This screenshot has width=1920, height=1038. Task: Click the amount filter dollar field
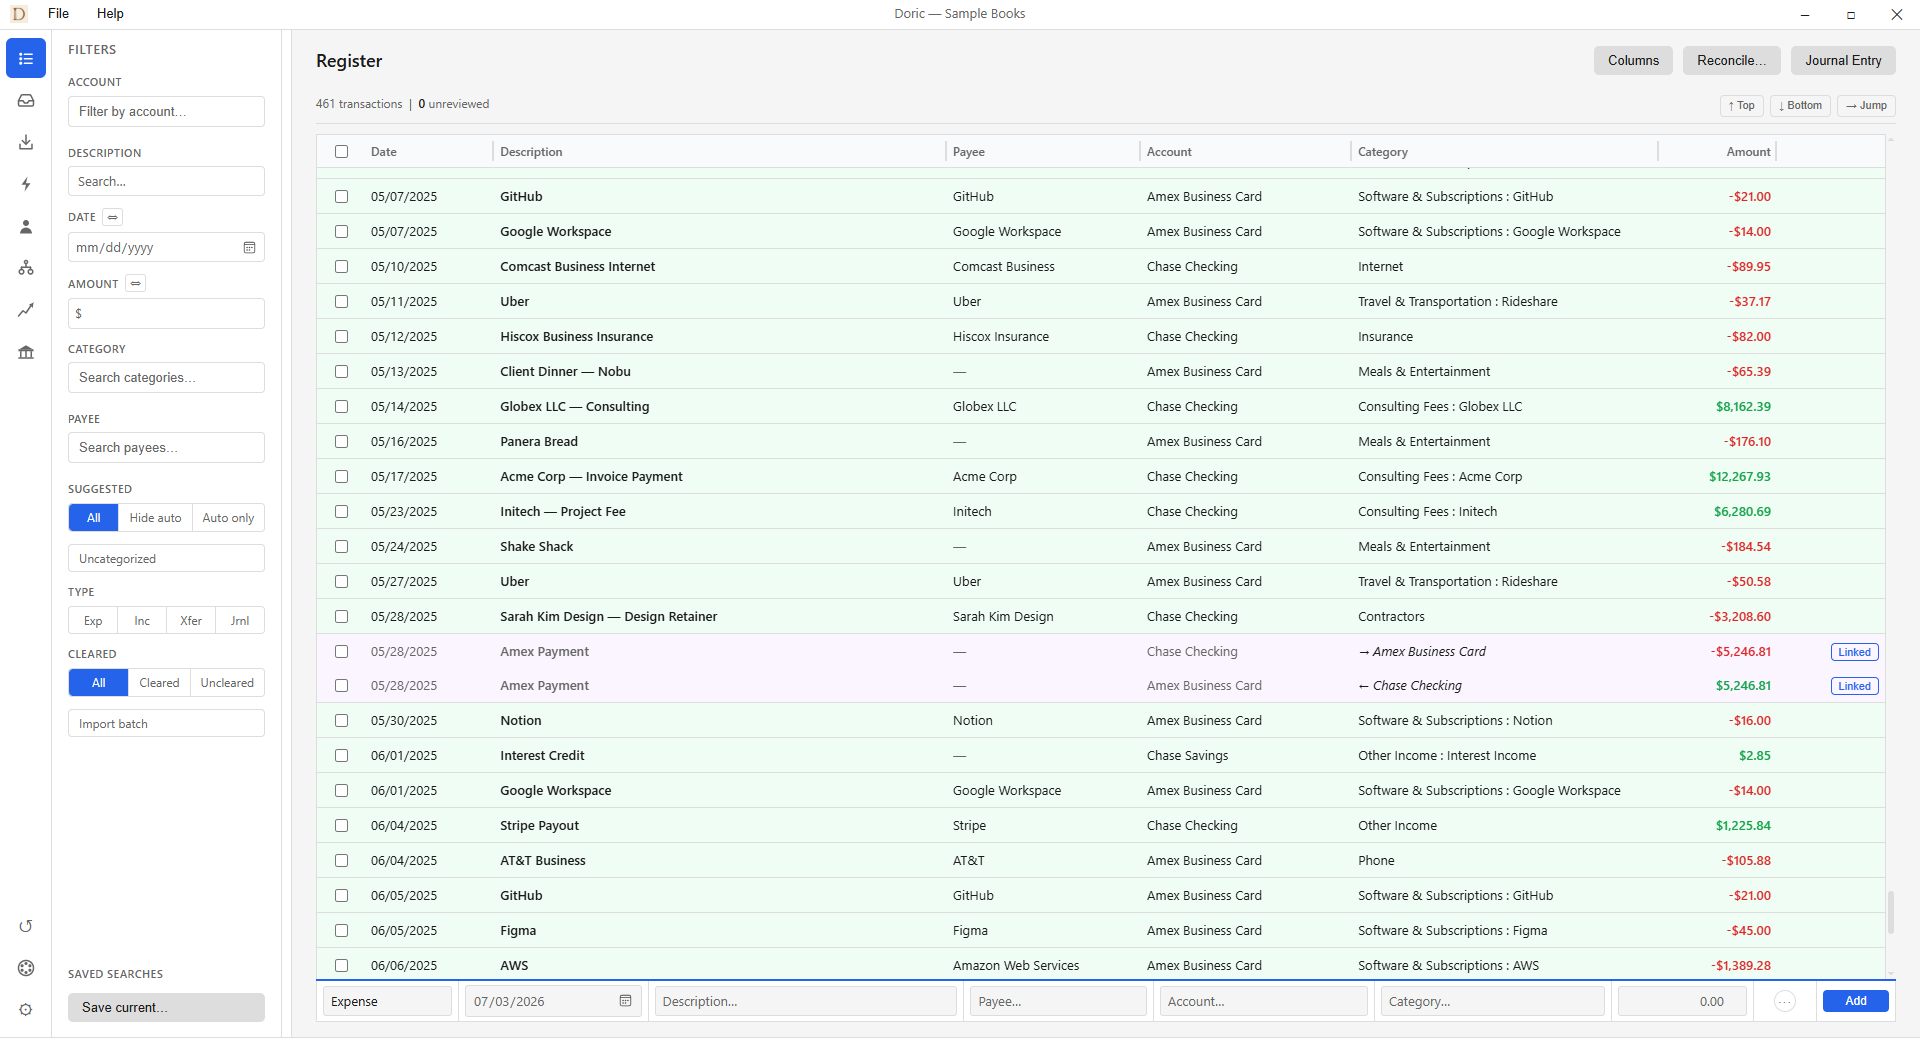[x=166, y=314]
